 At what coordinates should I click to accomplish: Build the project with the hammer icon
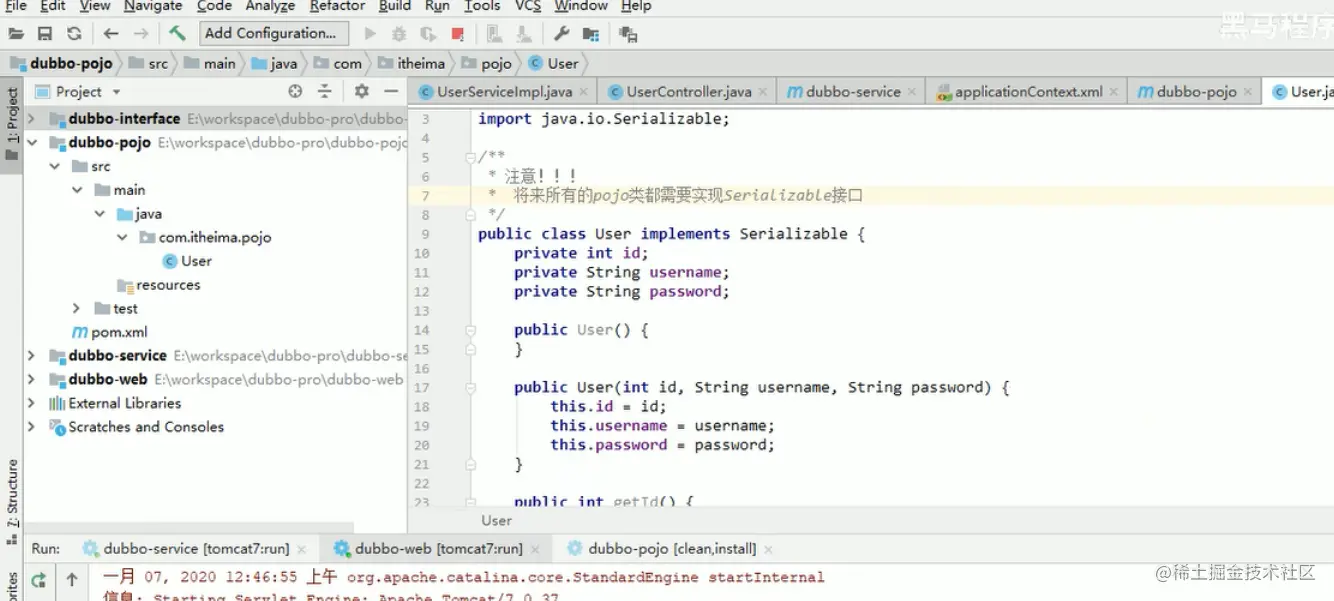(x=177, y=33)
